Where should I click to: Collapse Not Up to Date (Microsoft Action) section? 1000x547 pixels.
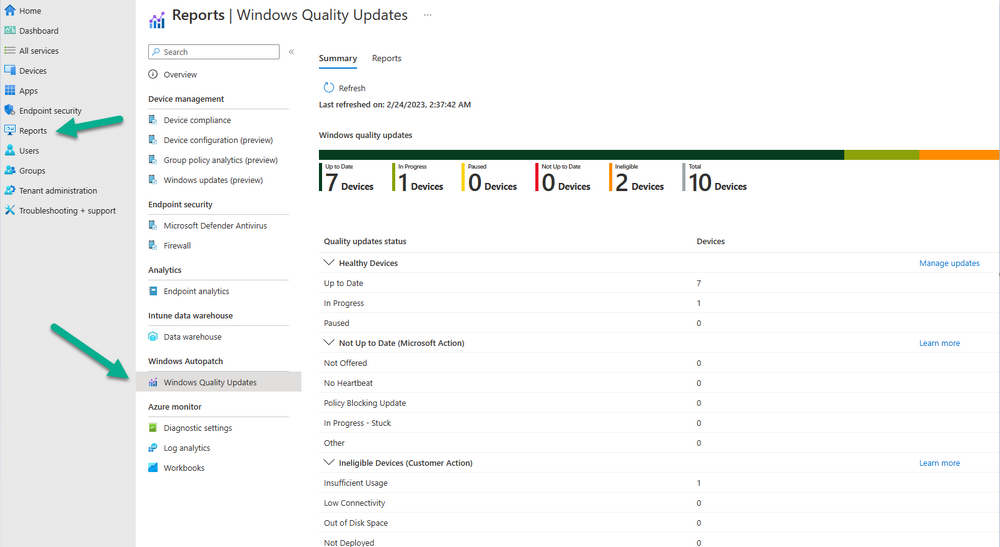[x=329, y=342]
